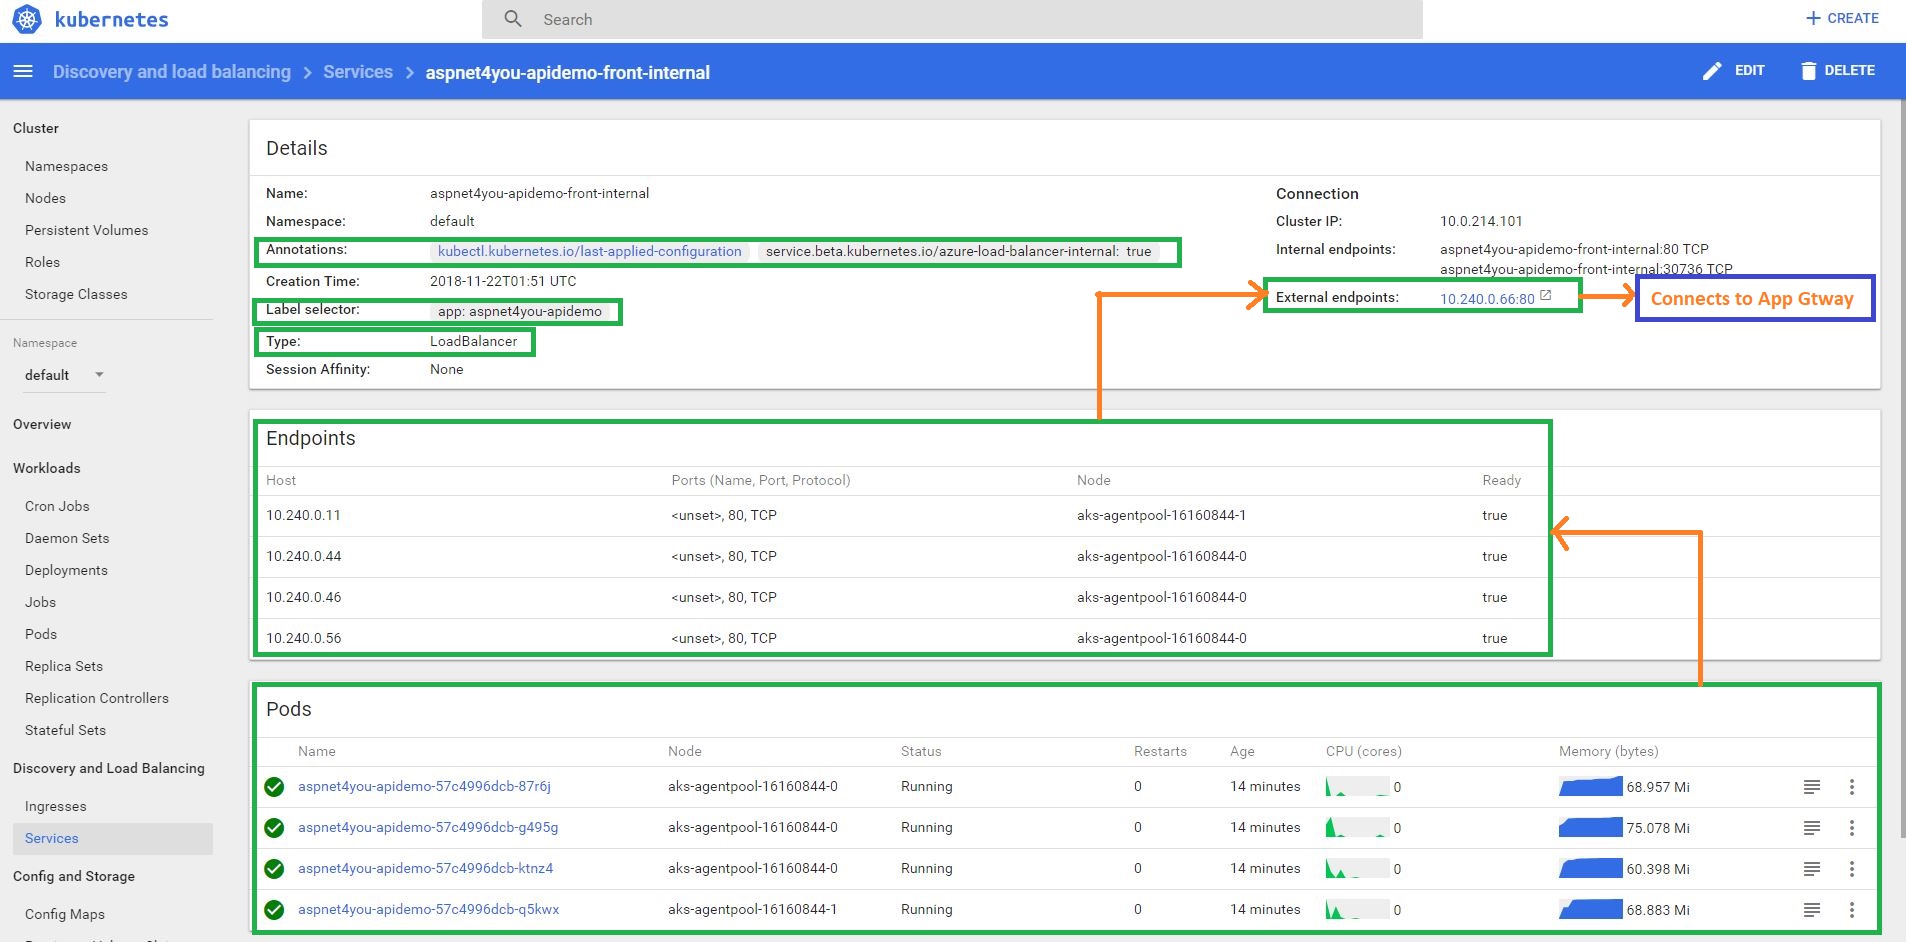Open Replica Sets in the sidebar
Image resolution: width=1906 pixels, height=942 pixels.
point(64,666)
